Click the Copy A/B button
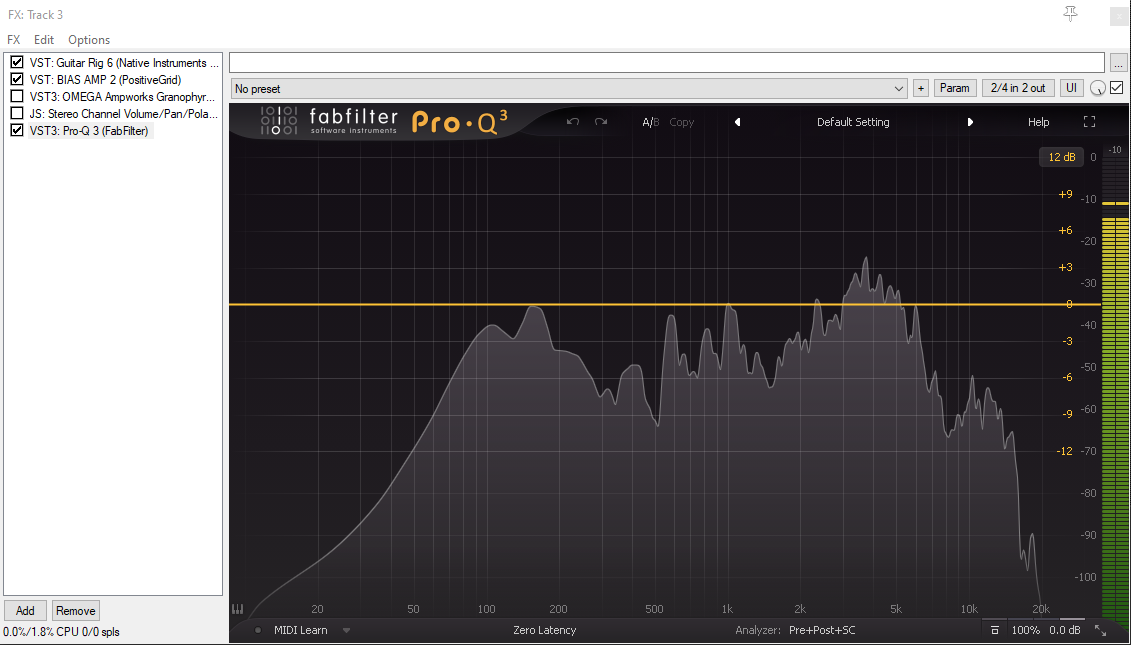The width and height of the screenshot is (1131, 645). point(682,122)
